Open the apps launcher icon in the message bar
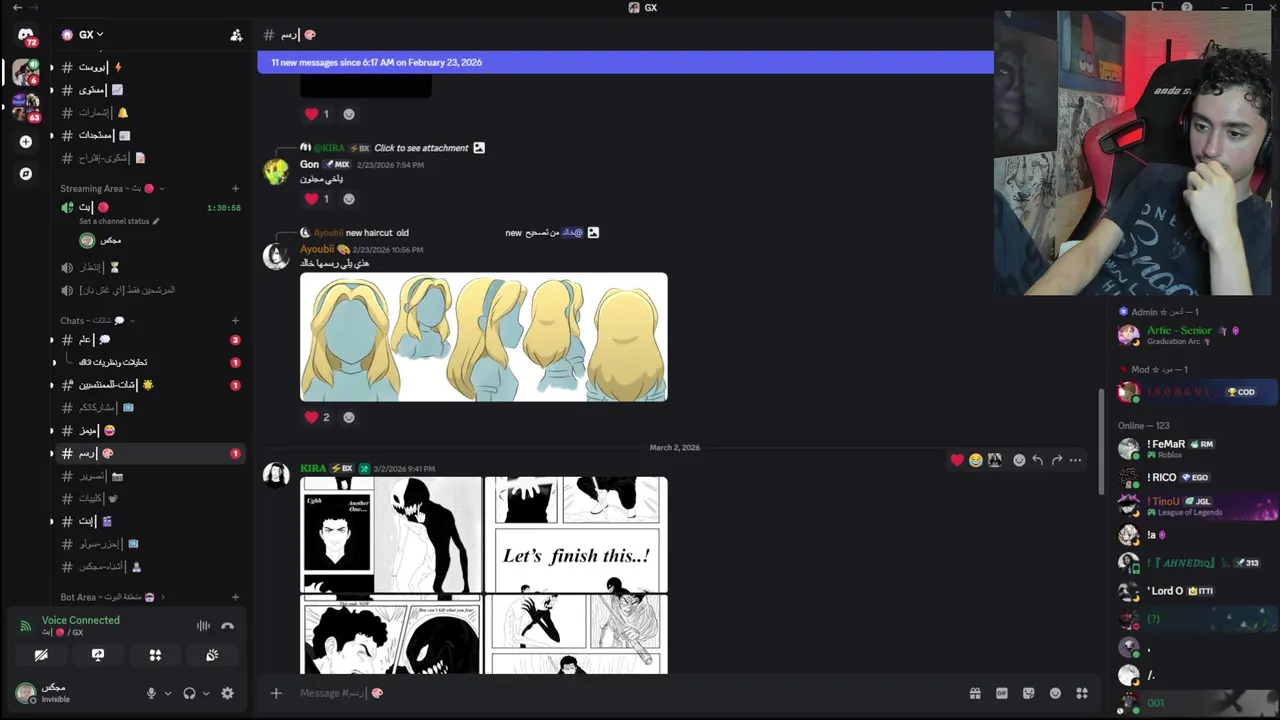1280x720 pixels. [x=1082, y=693]
